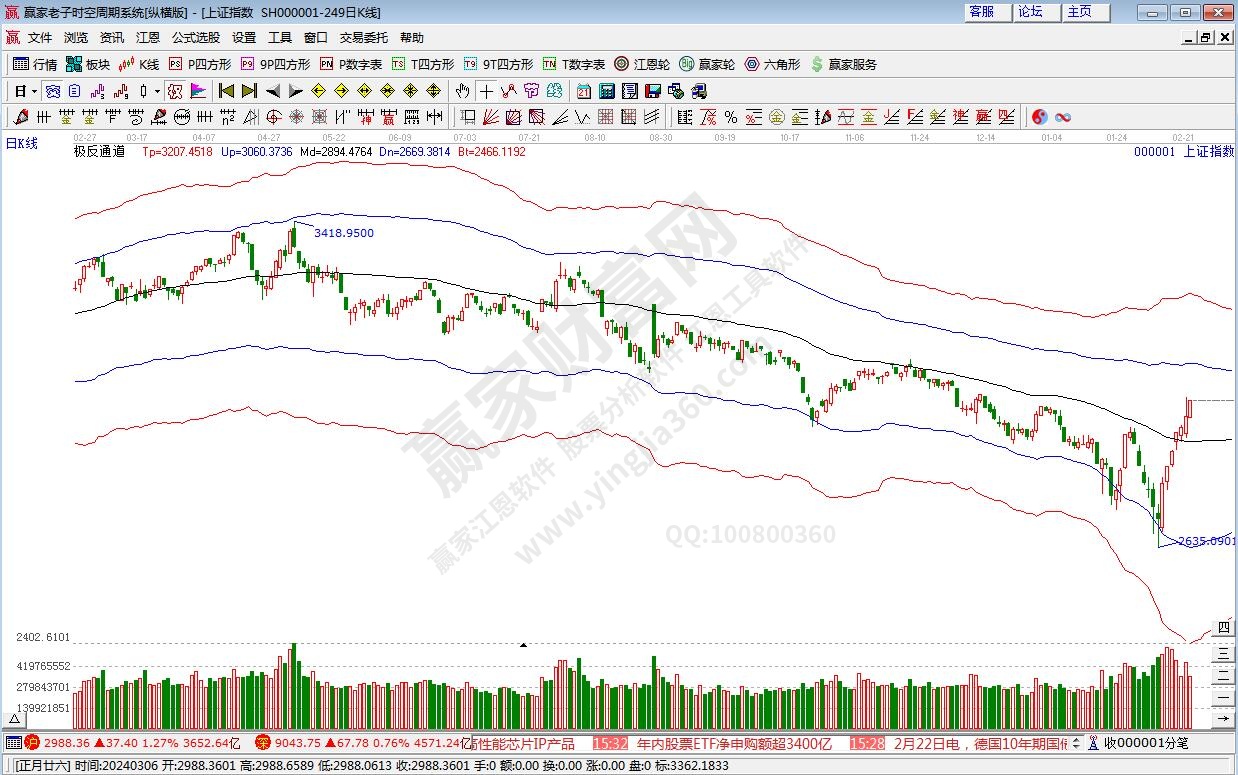This screenshot has width=1238, height=775.
Task: Click the scrolling news headline about ETF净申购
Action: (x=734, y=743)
